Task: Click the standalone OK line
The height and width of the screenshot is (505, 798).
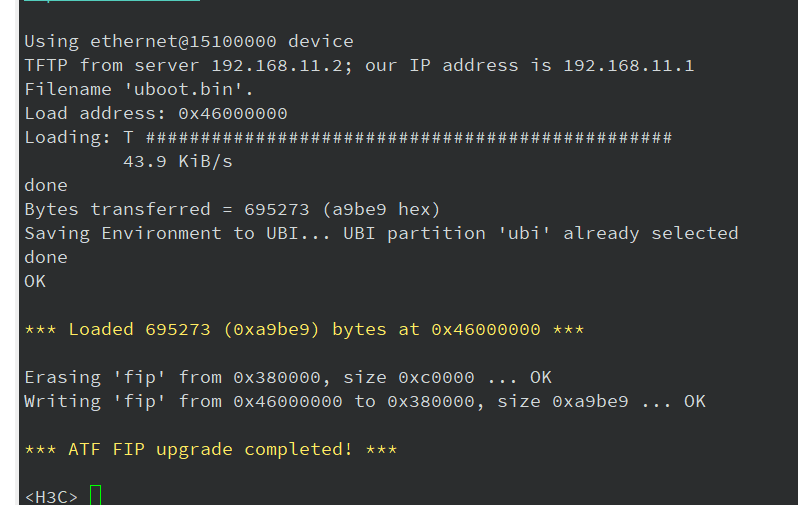Action: (x=35, y=281)
